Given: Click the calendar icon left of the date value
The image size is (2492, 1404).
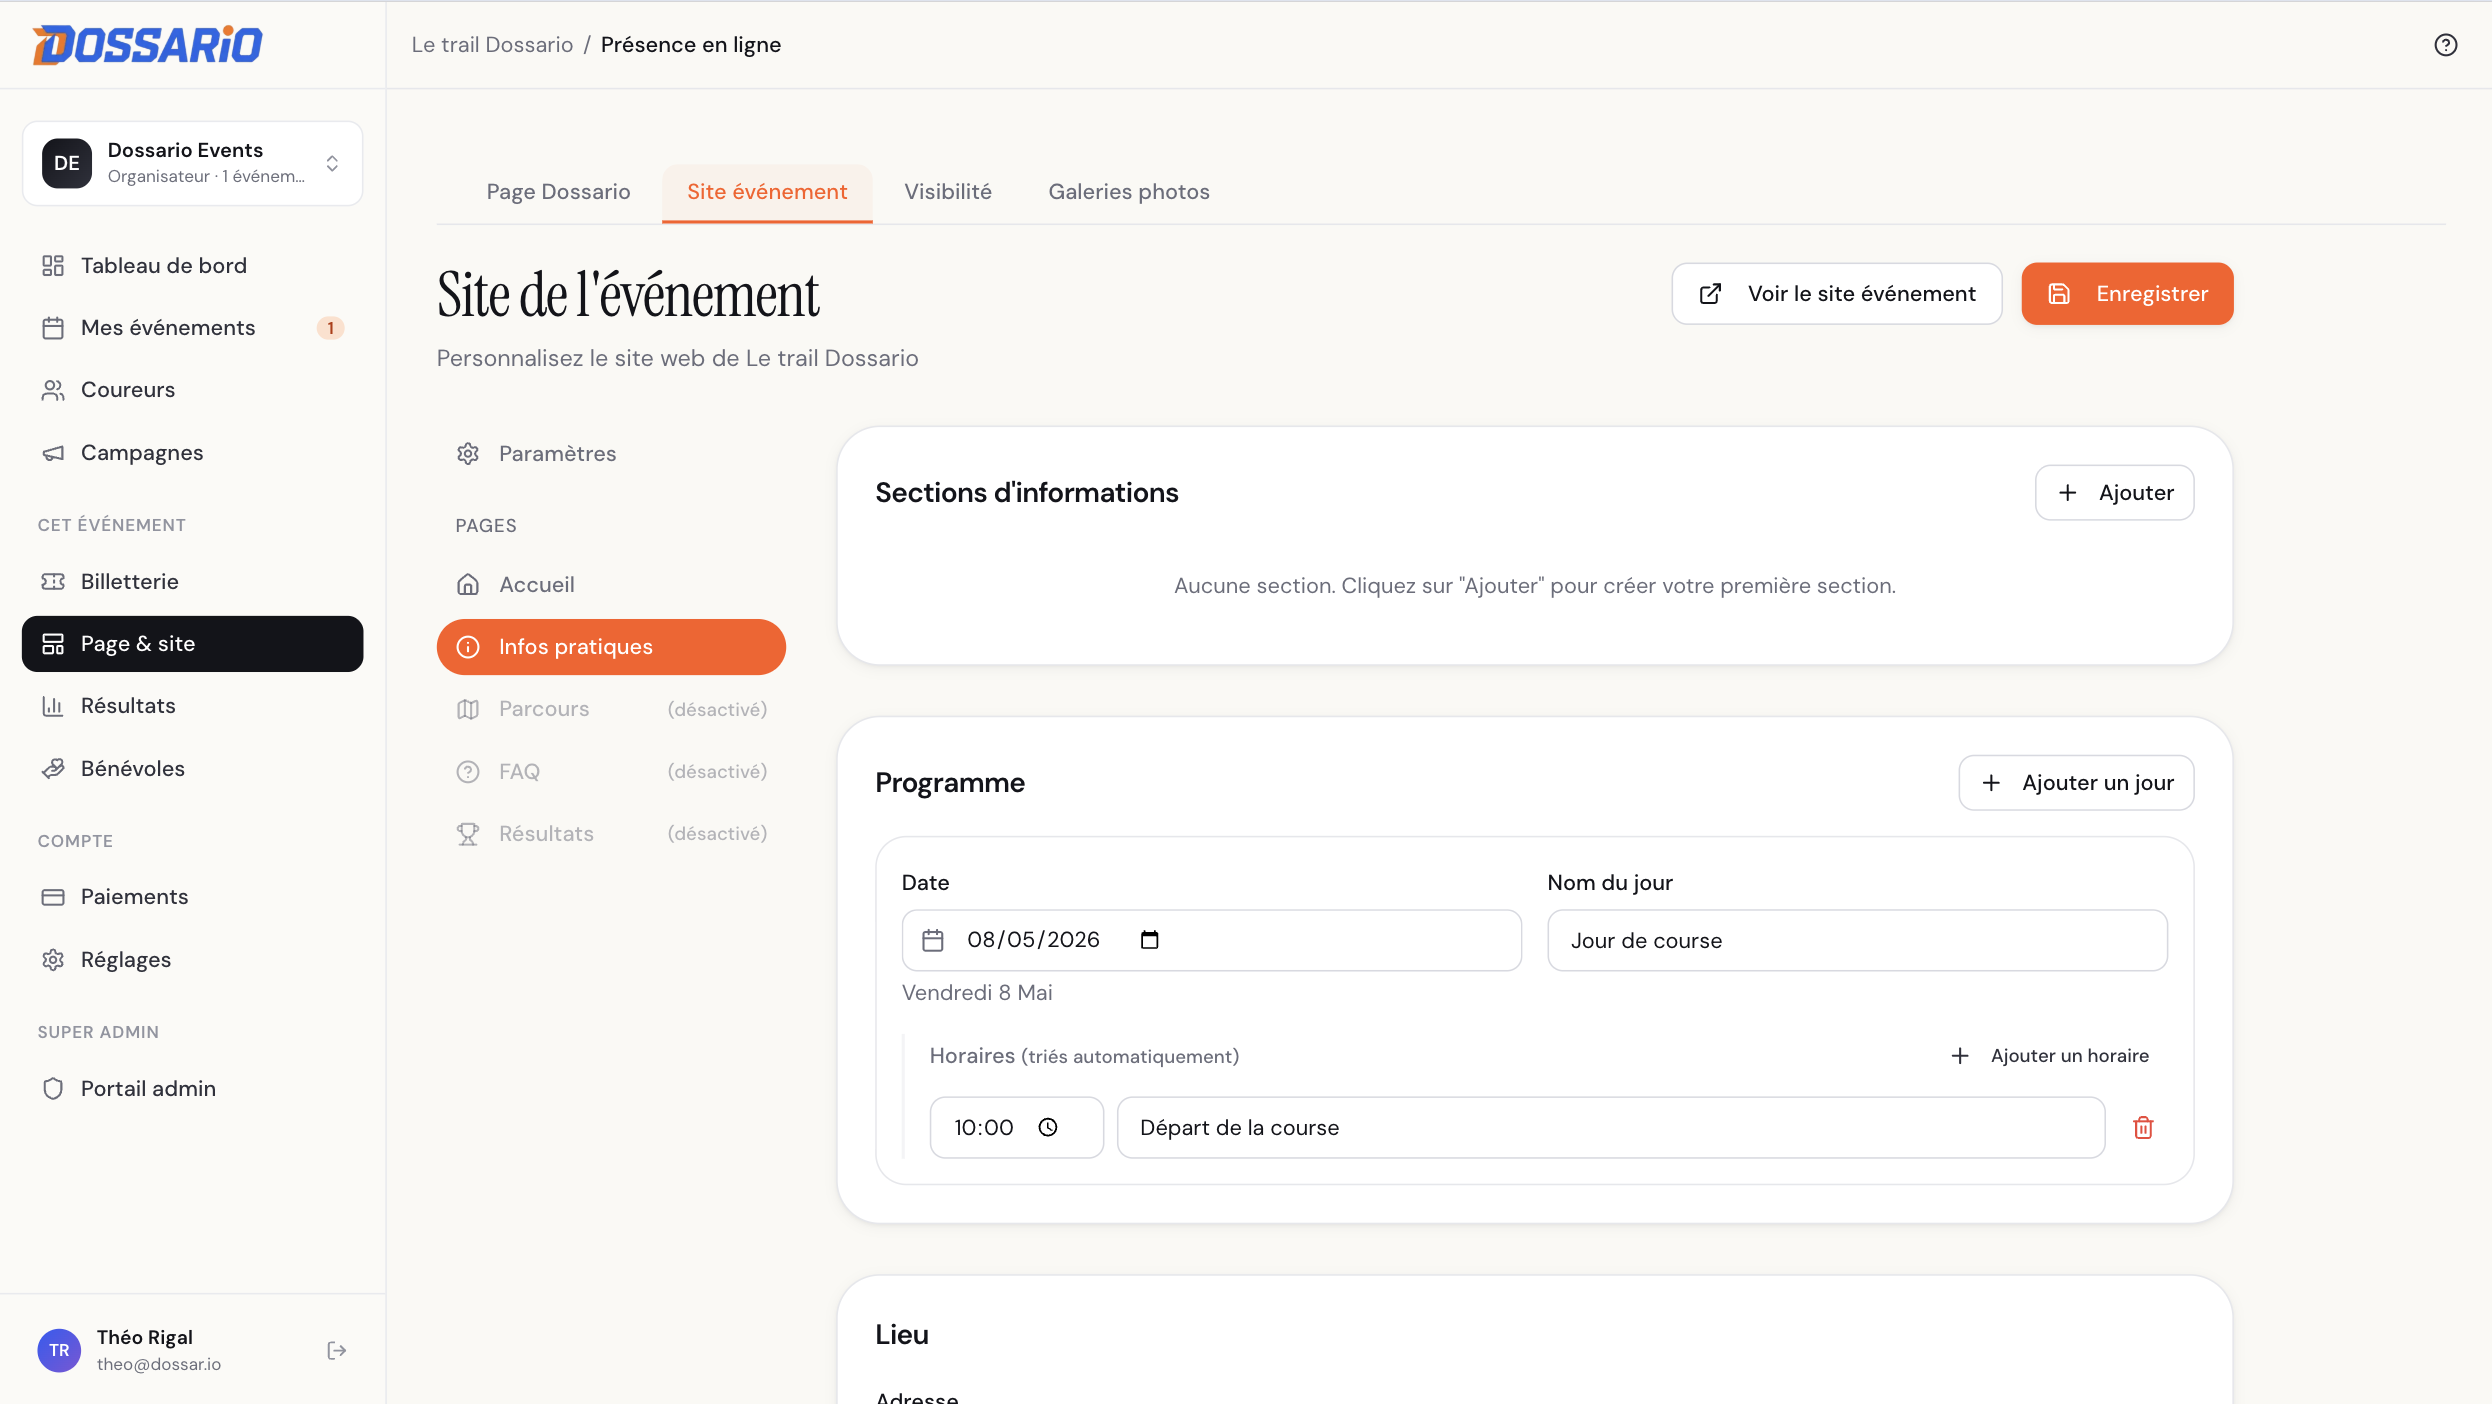Looking at the screenshot, I should coord(933,940).
